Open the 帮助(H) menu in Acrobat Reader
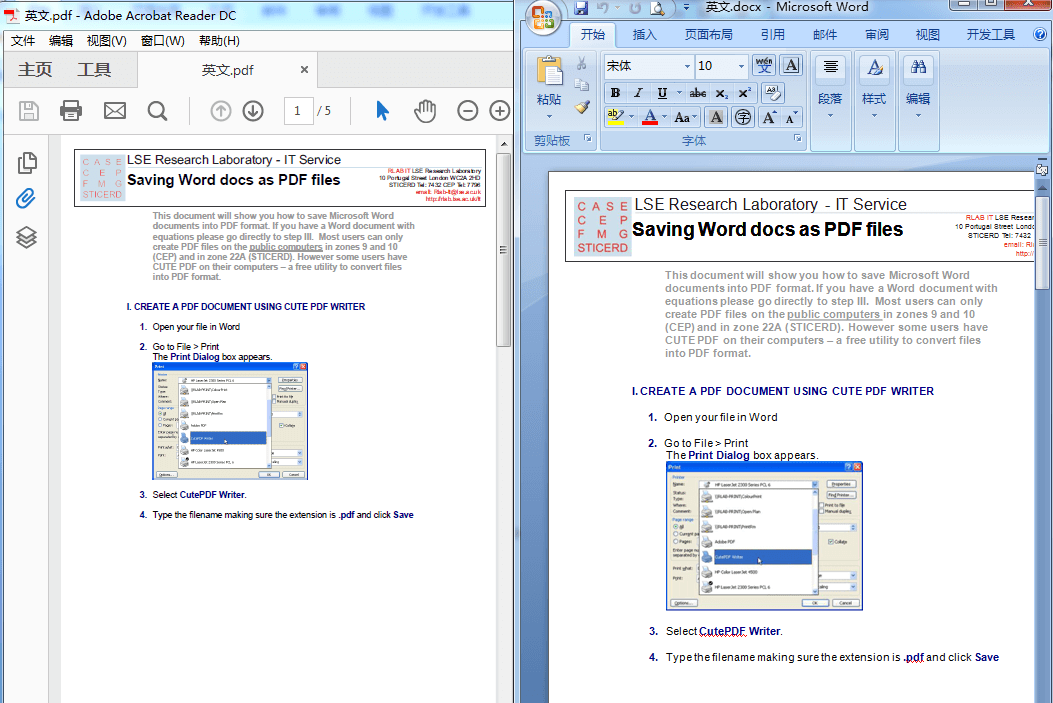 click(220, 41)
